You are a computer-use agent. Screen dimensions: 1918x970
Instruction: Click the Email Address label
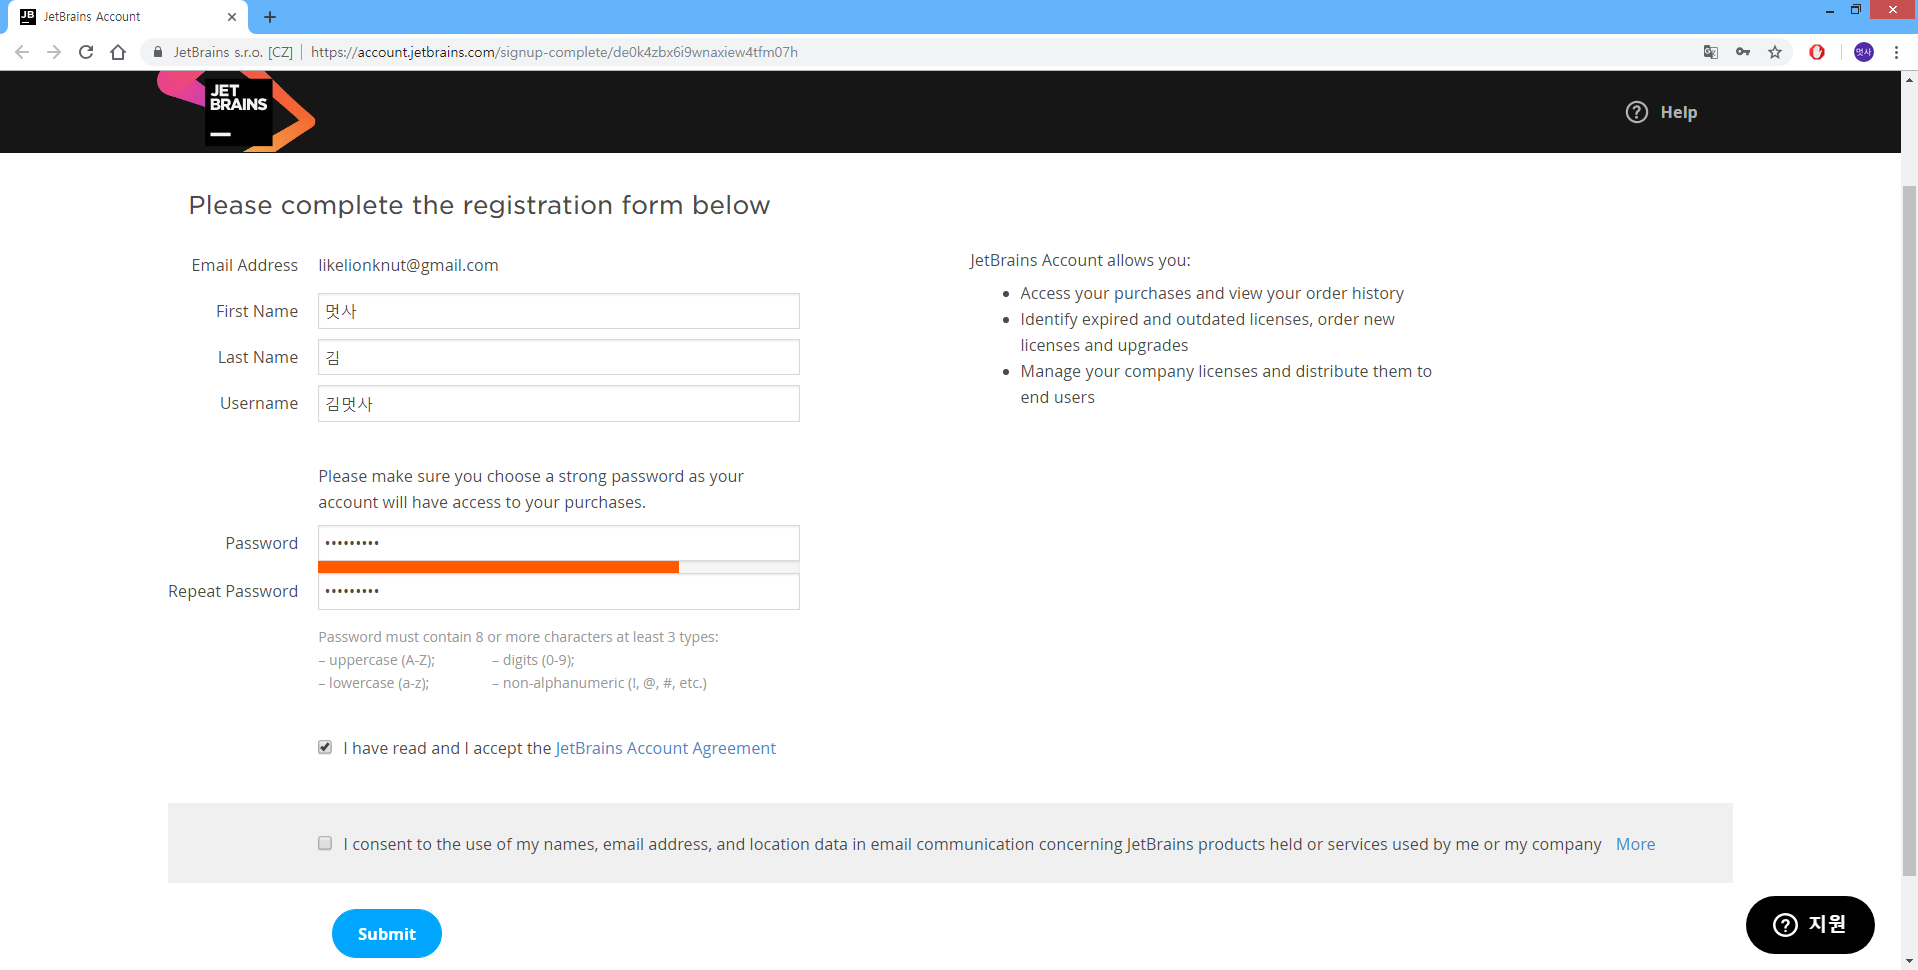click(x=245, y=265)
